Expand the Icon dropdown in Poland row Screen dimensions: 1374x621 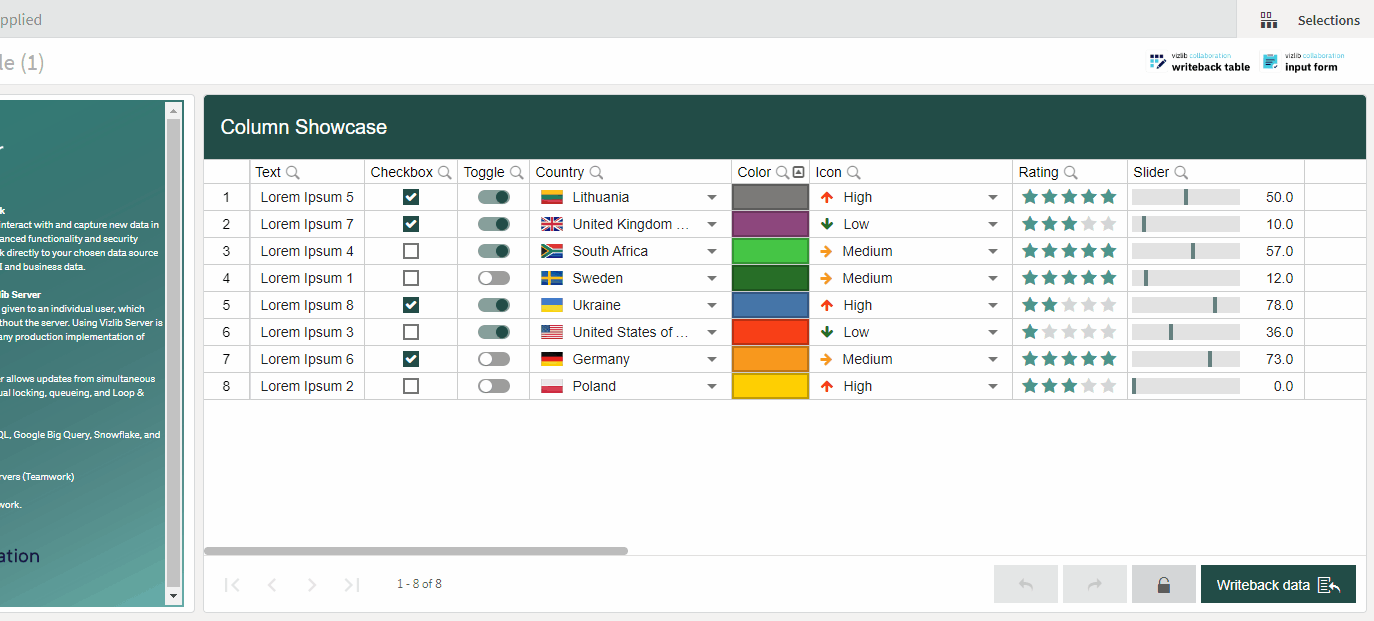click(x=993, y=387)
